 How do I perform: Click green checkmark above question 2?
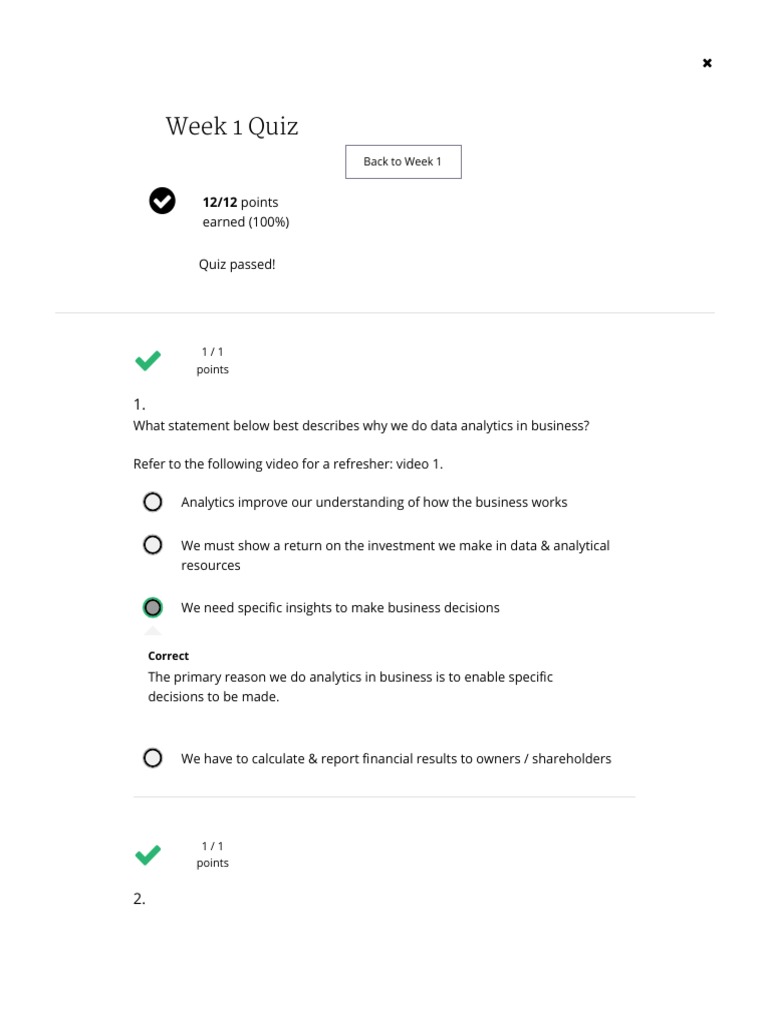pyautogui.click(x=148, y=855)
